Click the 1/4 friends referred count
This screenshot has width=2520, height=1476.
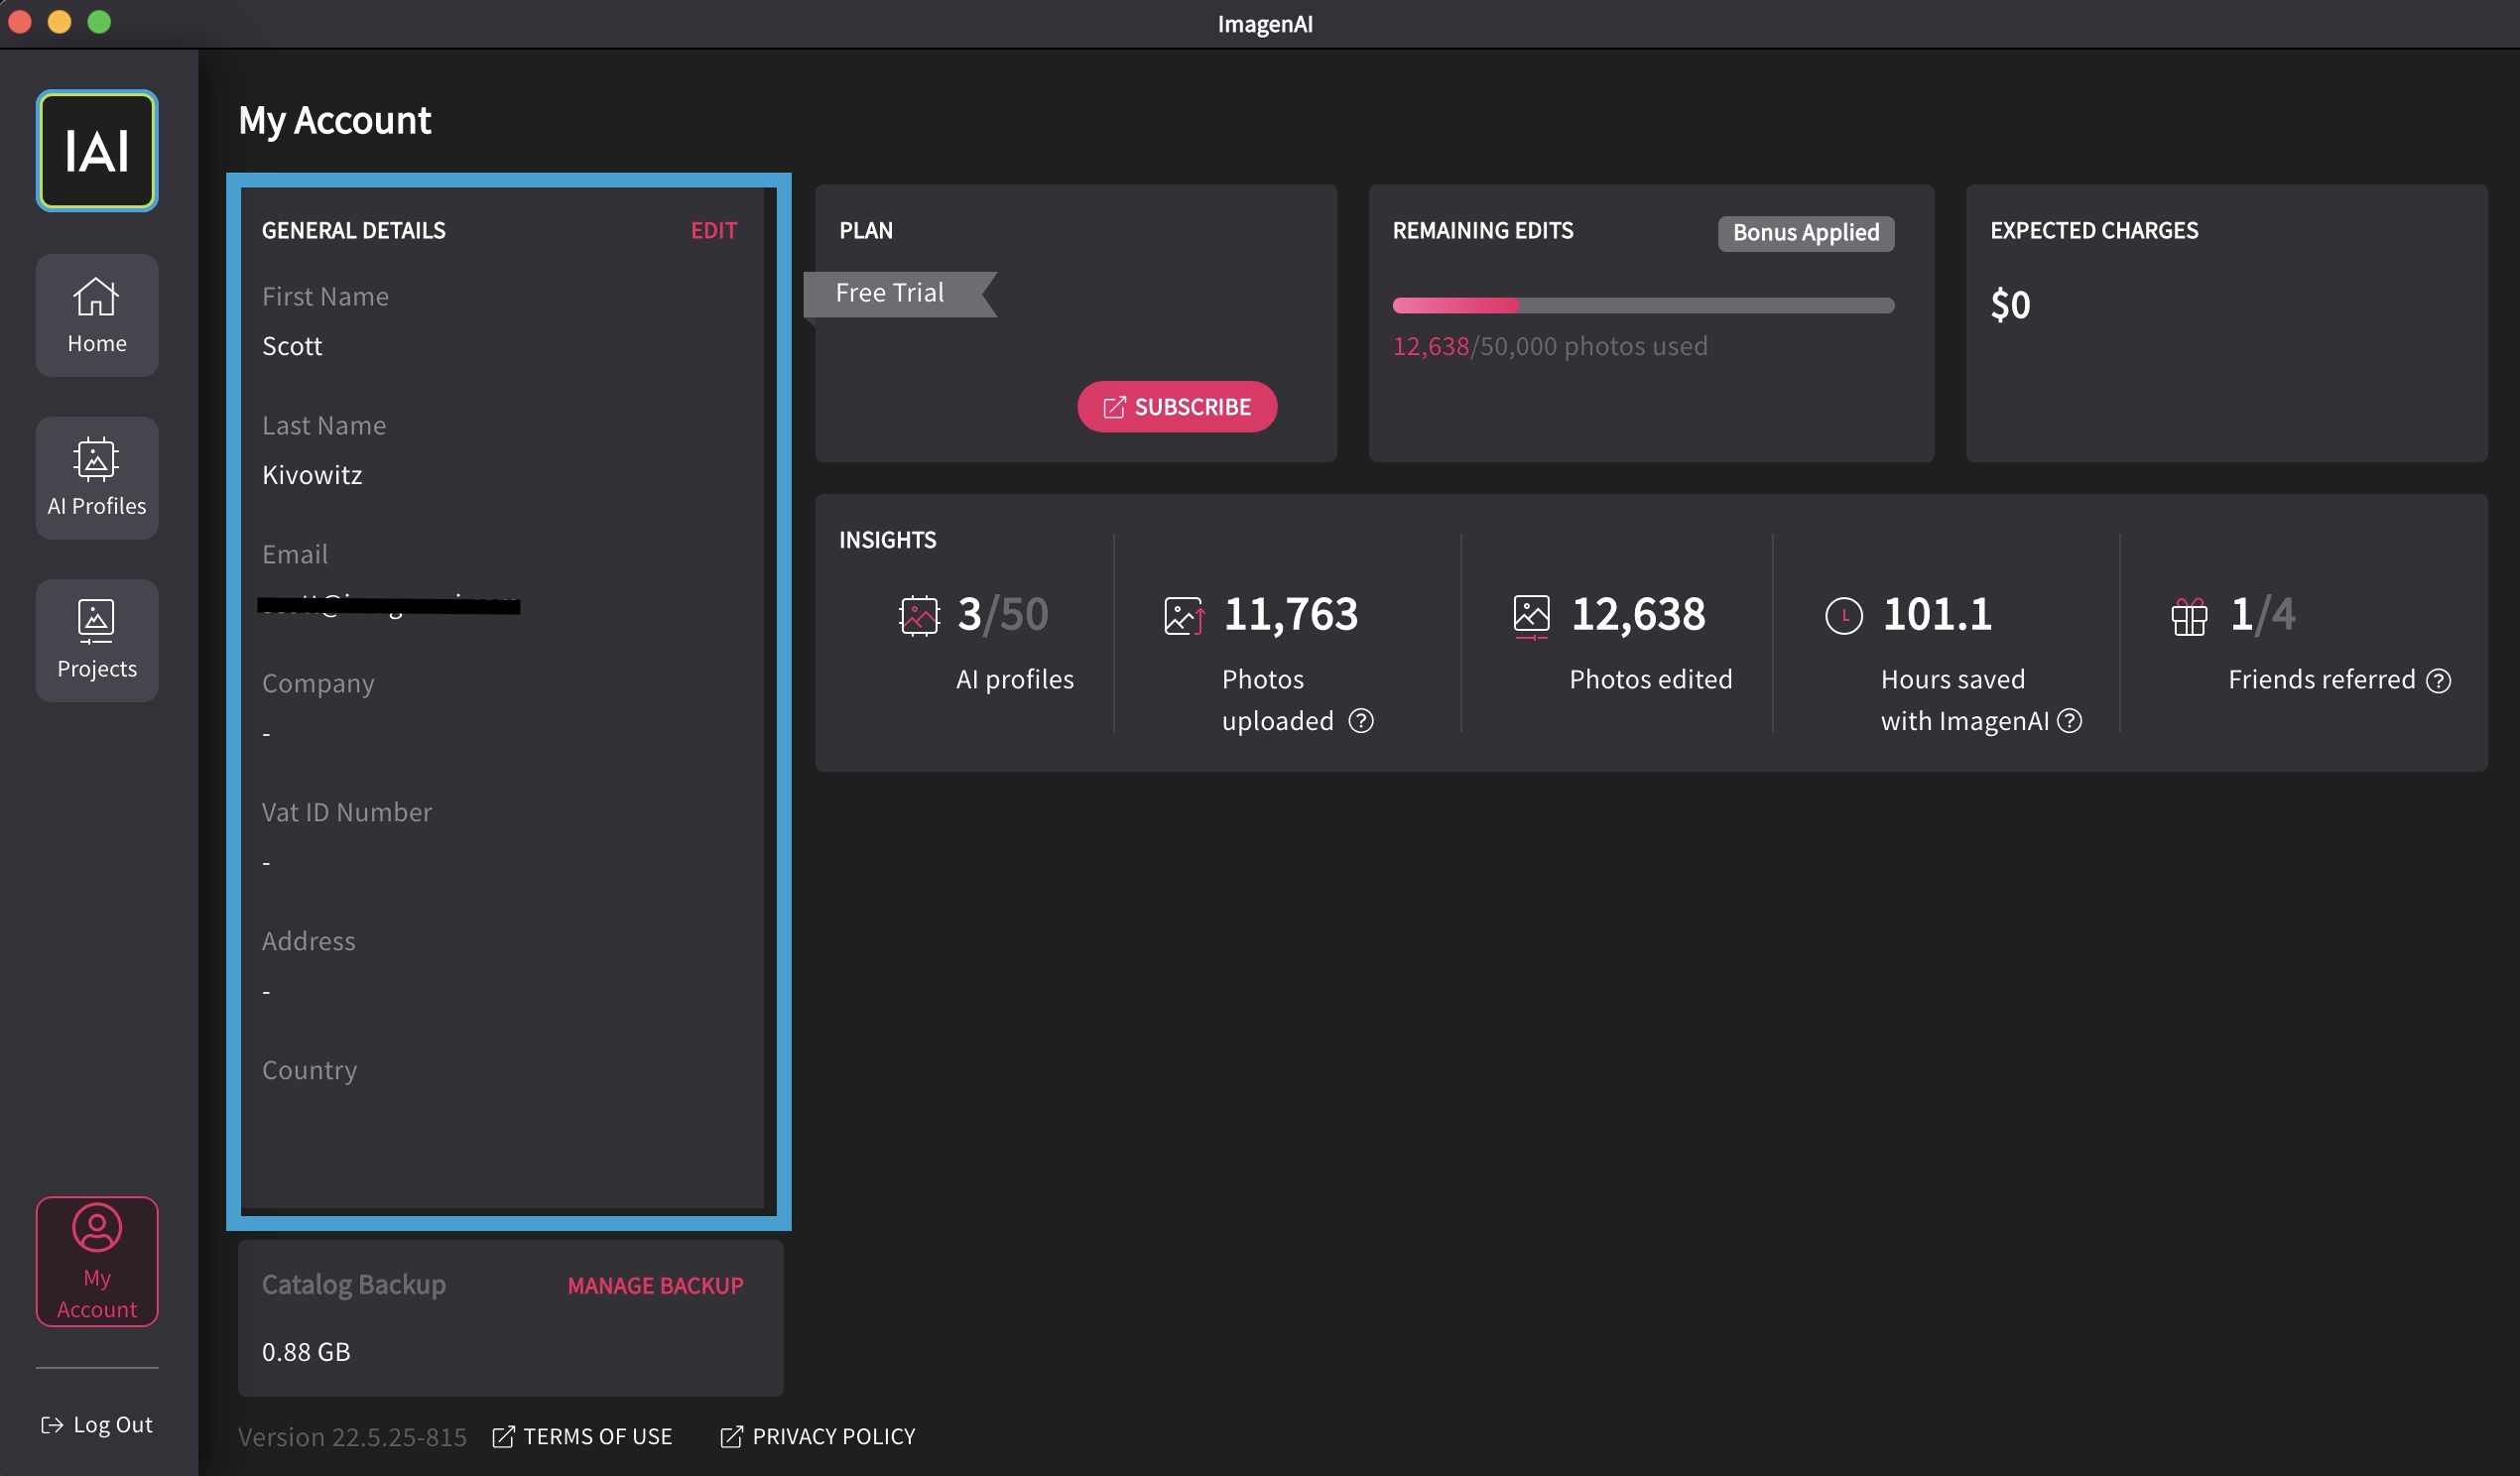pos(2263,614)
